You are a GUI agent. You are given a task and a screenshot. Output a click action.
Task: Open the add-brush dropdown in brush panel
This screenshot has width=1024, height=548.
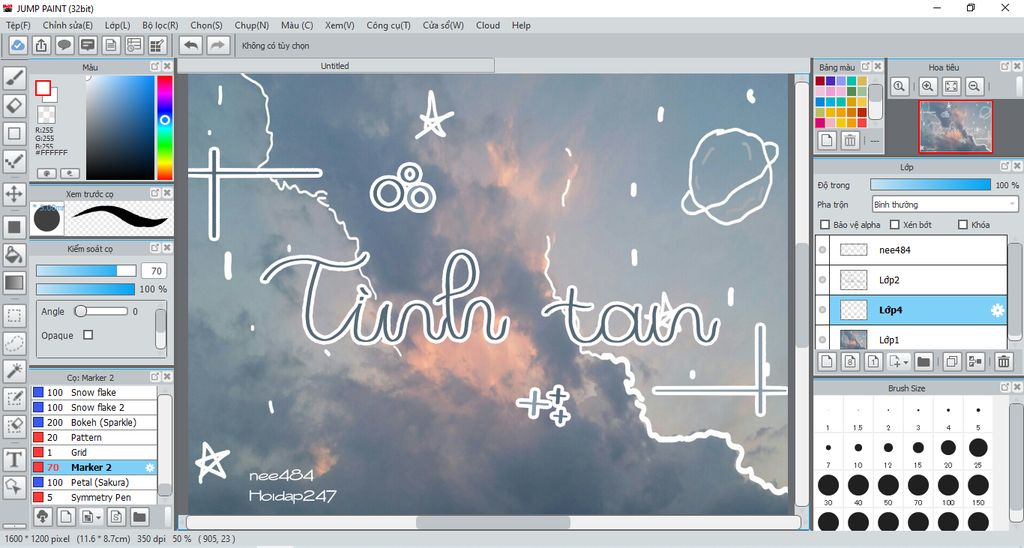pyautogui.click(x=98, y=517)
